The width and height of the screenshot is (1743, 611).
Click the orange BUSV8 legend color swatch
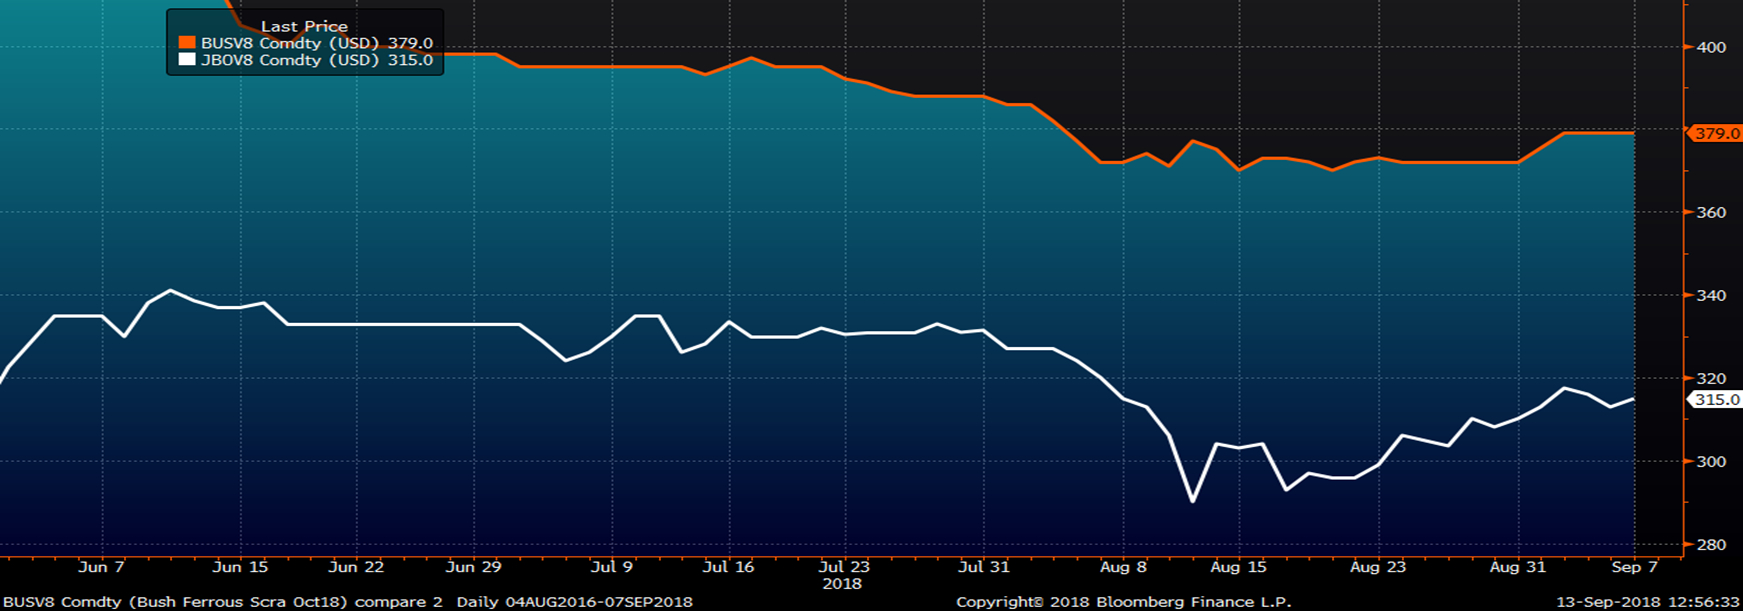186,43
